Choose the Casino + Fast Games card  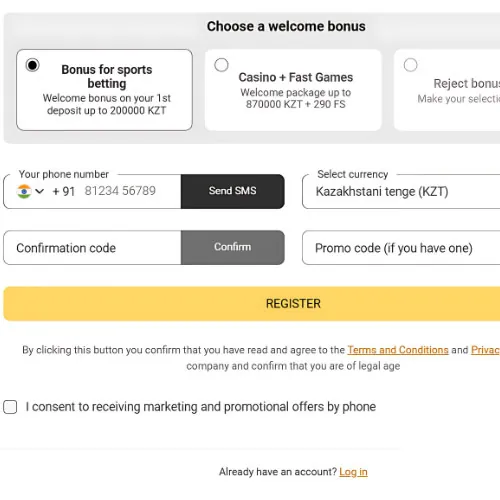pyautogui.click(x=293, y=90)
